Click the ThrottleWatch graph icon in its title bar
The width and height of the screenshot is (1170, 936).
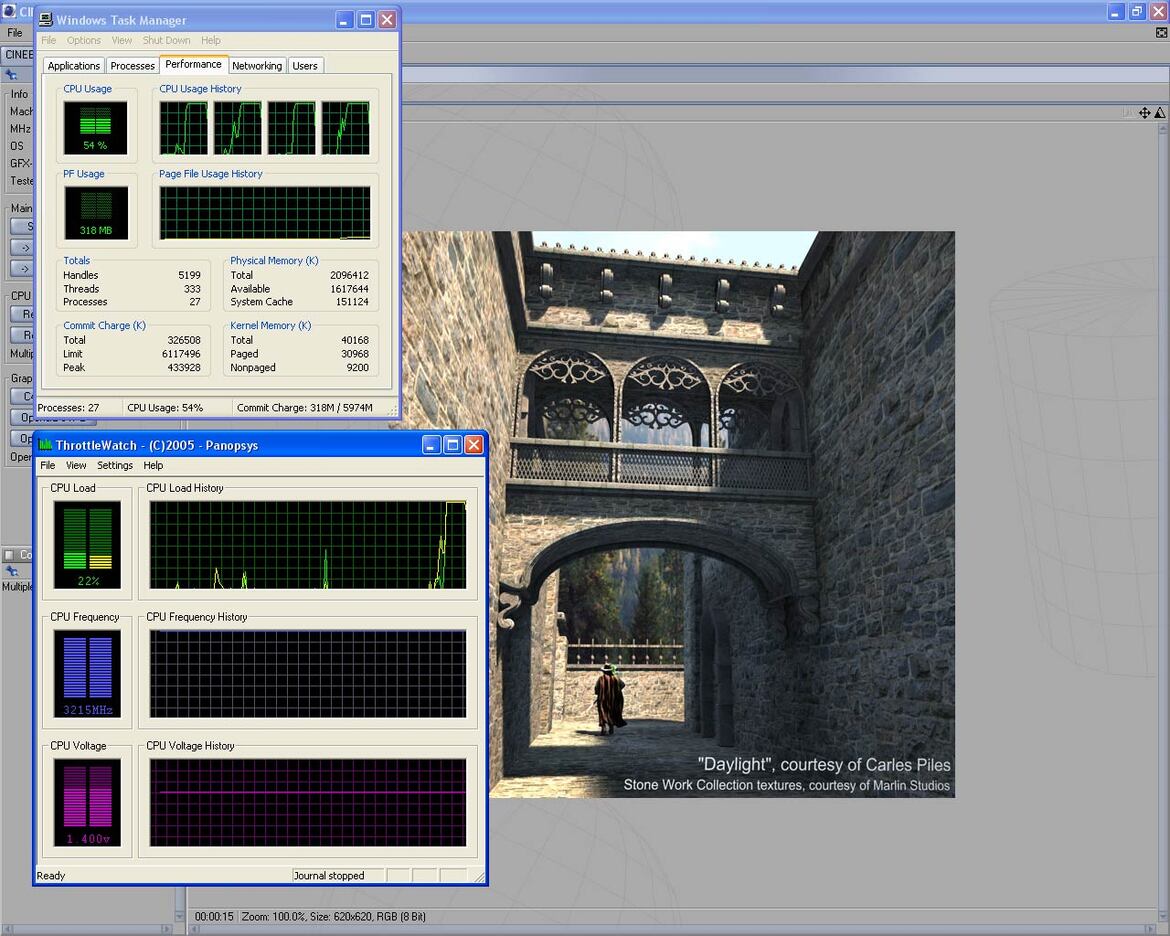(x=44, y=446)
